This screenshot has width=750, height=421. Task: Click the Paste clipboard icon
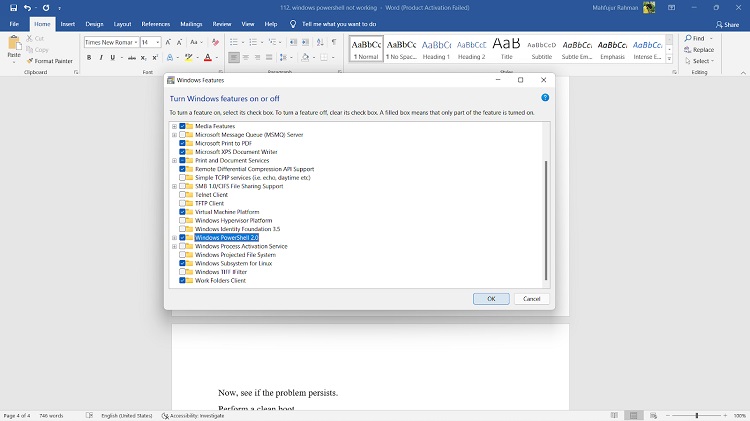(x=13, y=45)
